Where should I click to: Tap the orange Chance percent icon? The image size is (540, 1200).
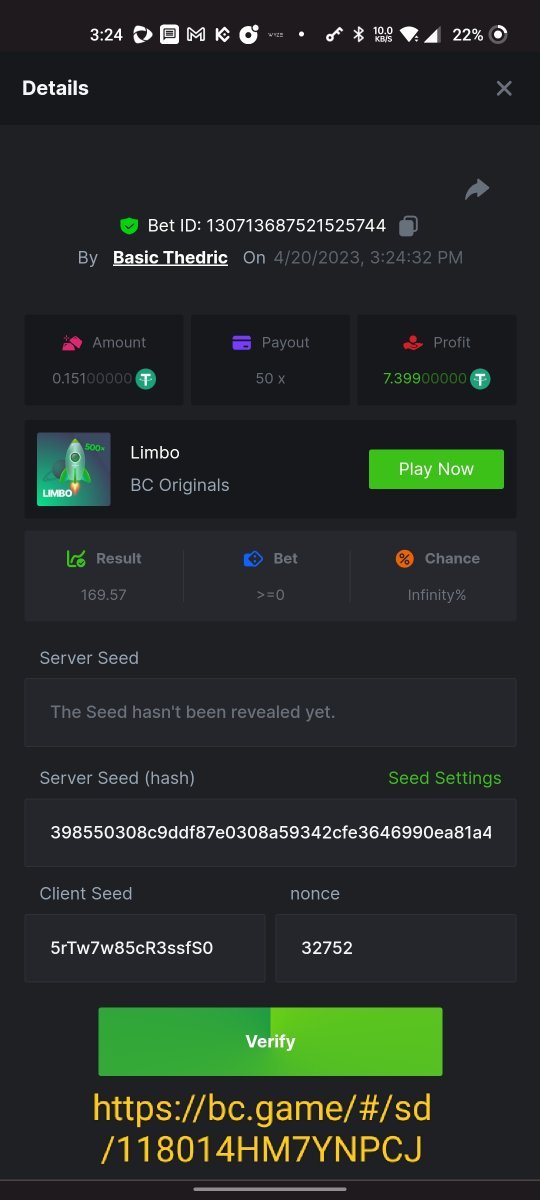point(404,559)
